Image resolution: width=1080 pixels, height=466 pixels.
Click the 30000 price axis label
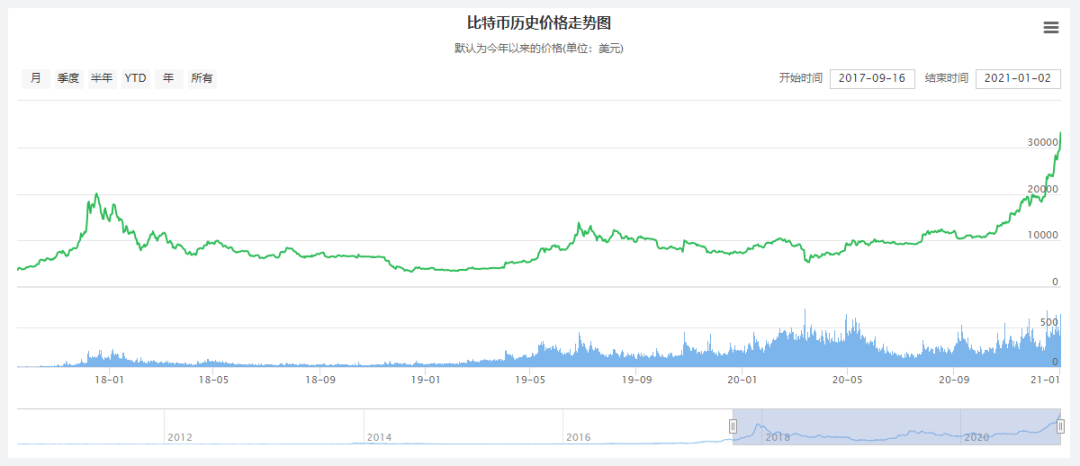coord(1042,142)
